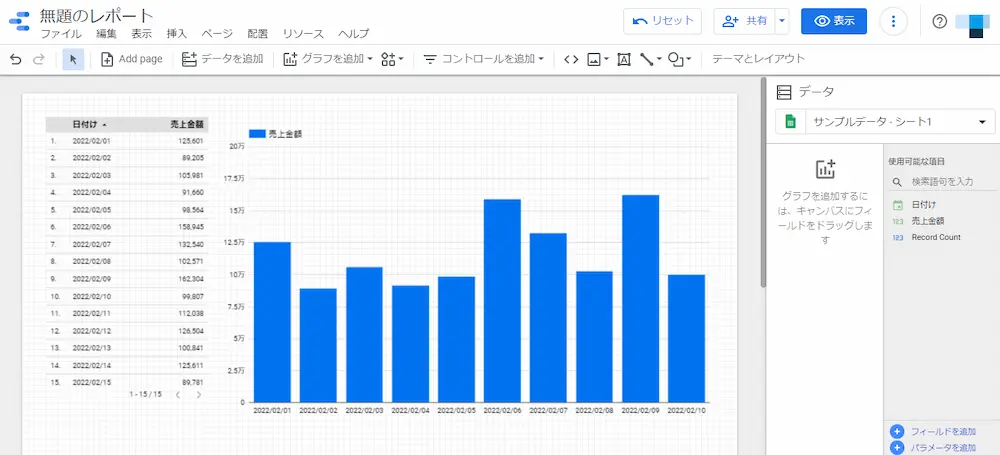Open the ファイル menu
This screenshot has height=455, width=1000.
(60, 34)
